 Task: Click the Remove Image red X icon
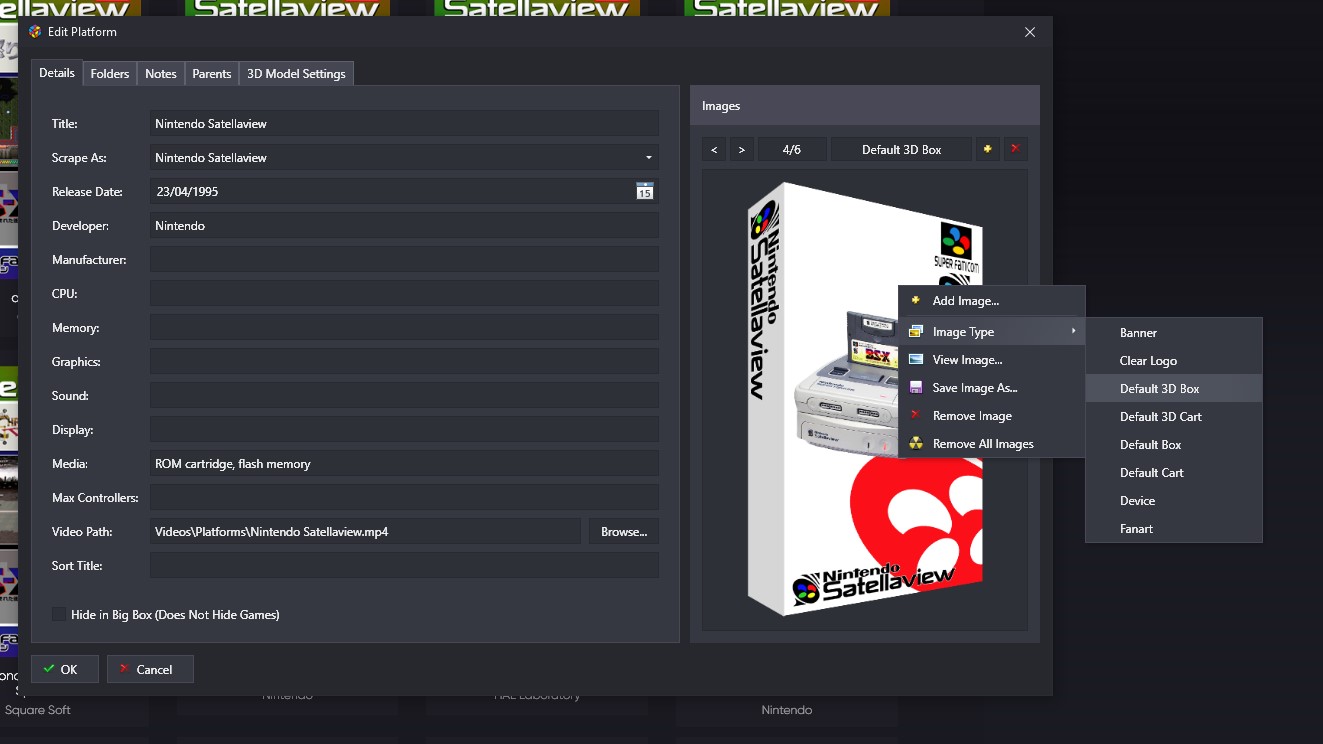(x=915, y=415)
